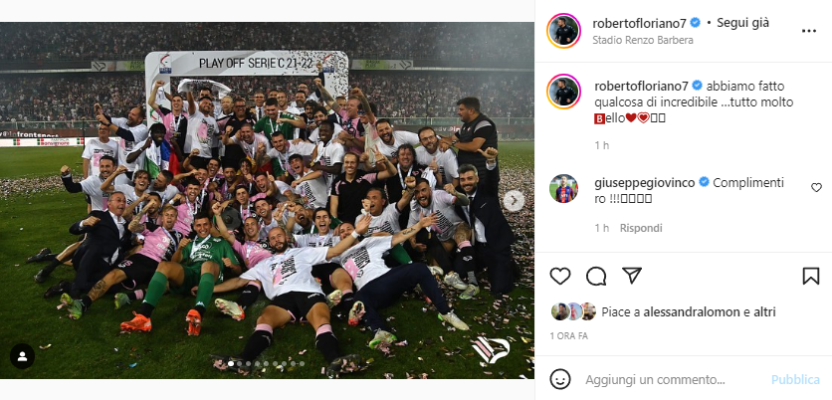
Task: Focus the Aggiungi un commento field
Action: pos(655,380)
